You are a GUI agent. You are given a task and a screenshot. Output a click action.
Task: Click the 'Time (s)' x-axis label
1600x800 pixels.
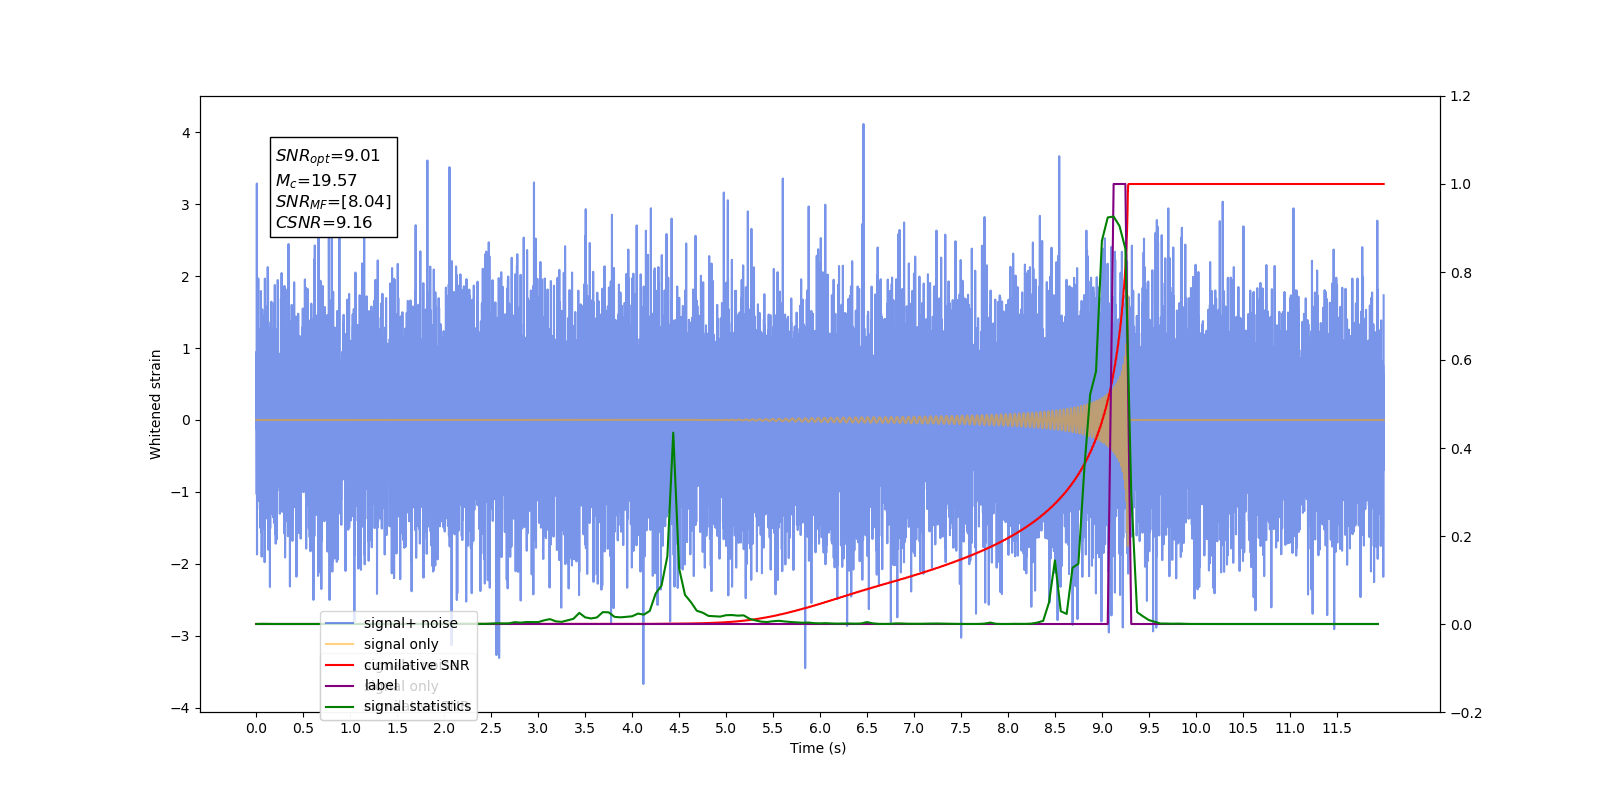click(x=818, y=748)
